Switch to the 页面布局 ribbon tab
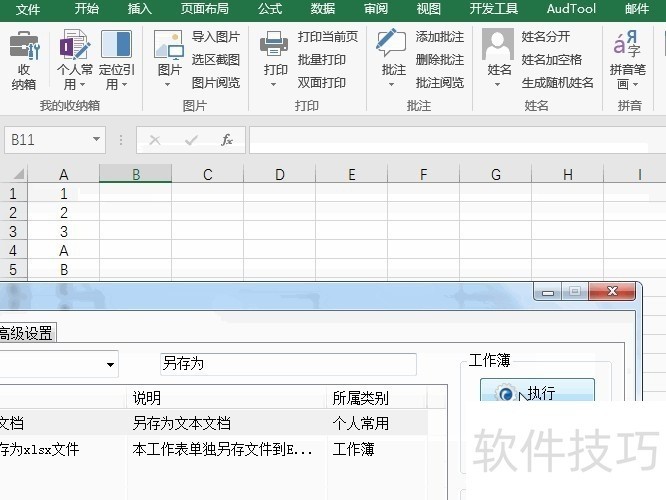The image size is (666, 500). (204, 8)
